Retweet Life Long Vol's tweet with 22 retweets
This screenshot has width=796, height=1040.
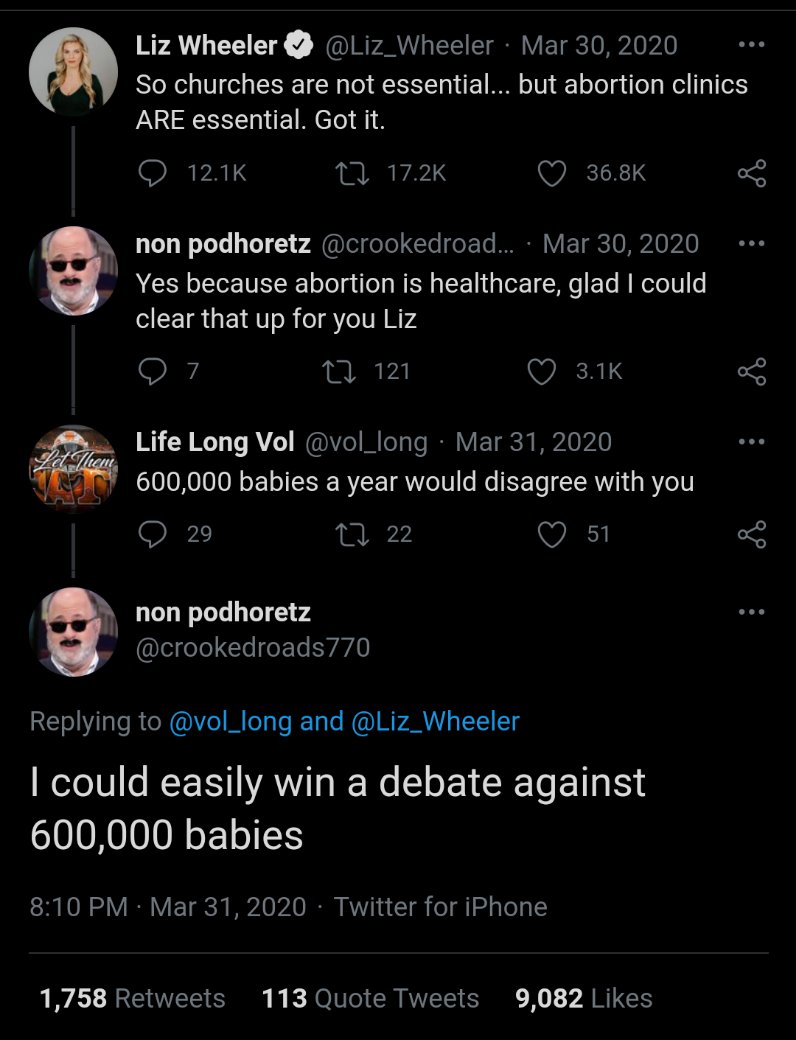point(352,534)
